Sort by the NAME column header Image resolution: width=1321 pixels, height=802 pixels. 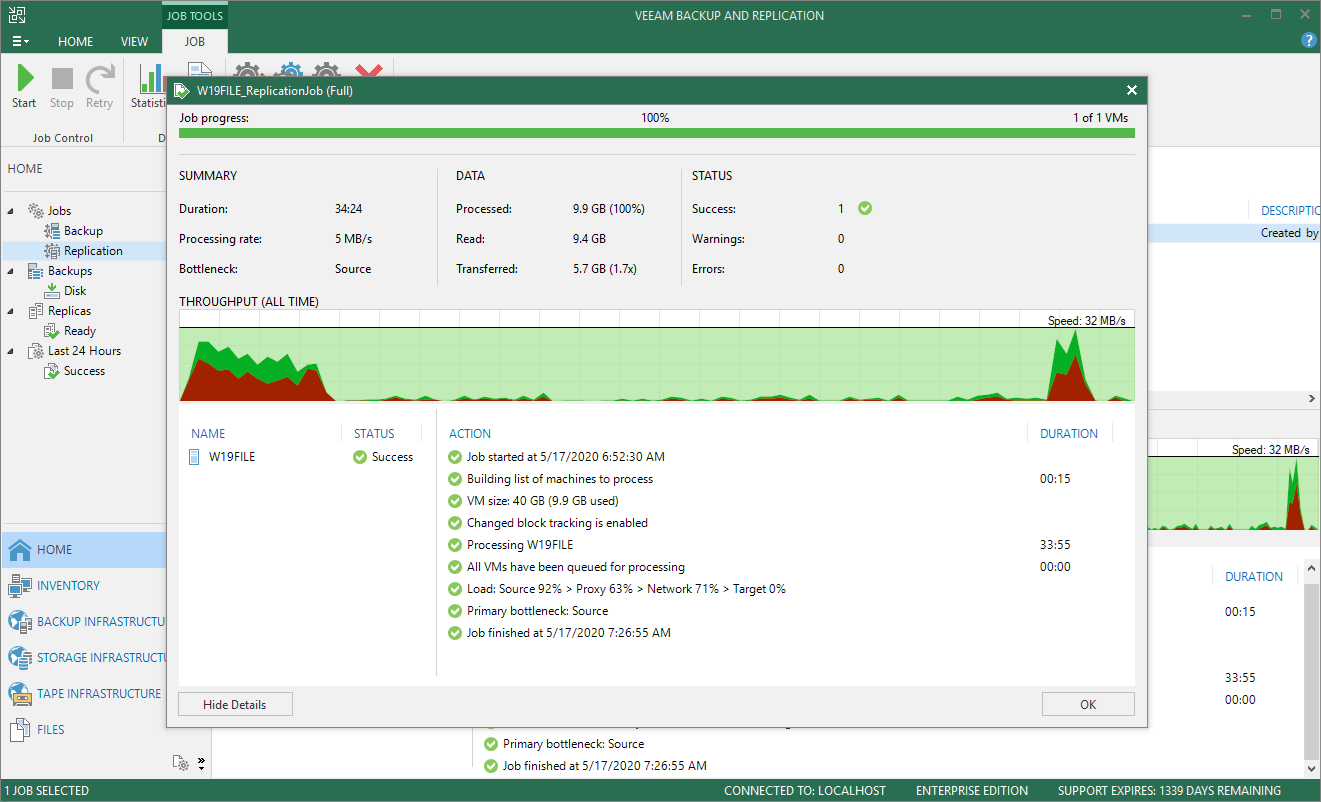208,434
